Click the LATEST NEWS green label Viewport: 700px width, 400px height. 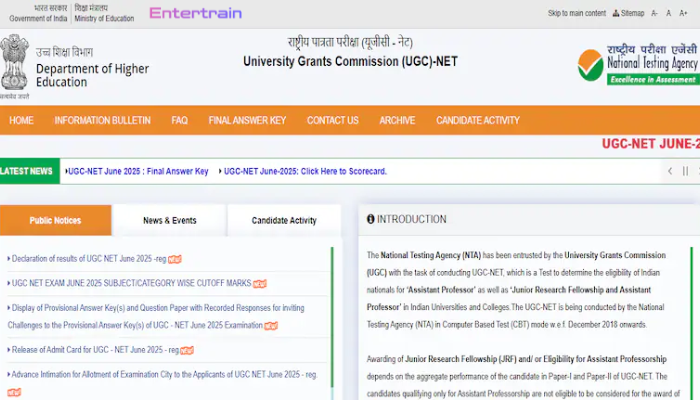(29, 171)
